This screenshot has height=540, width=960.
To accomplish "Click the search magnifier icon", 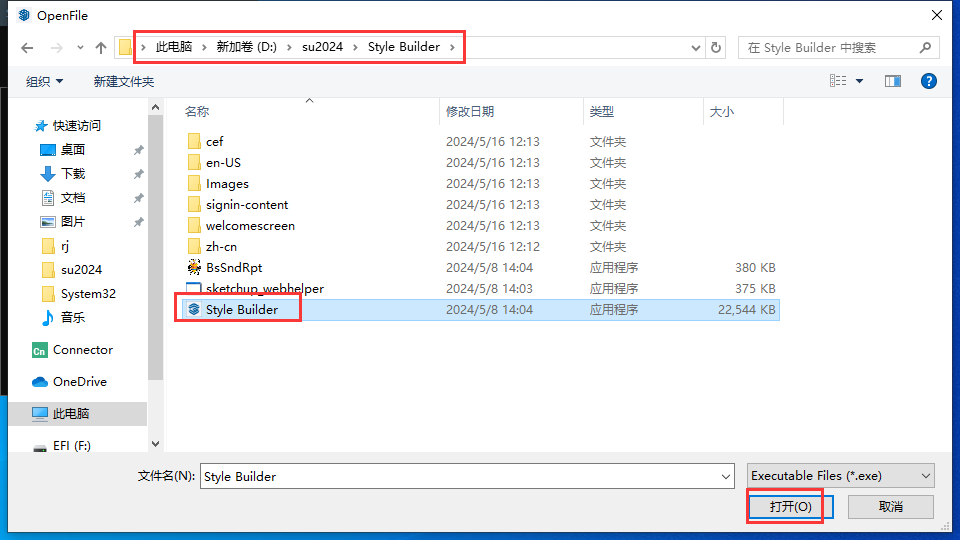I will click(x=925, y=47).
